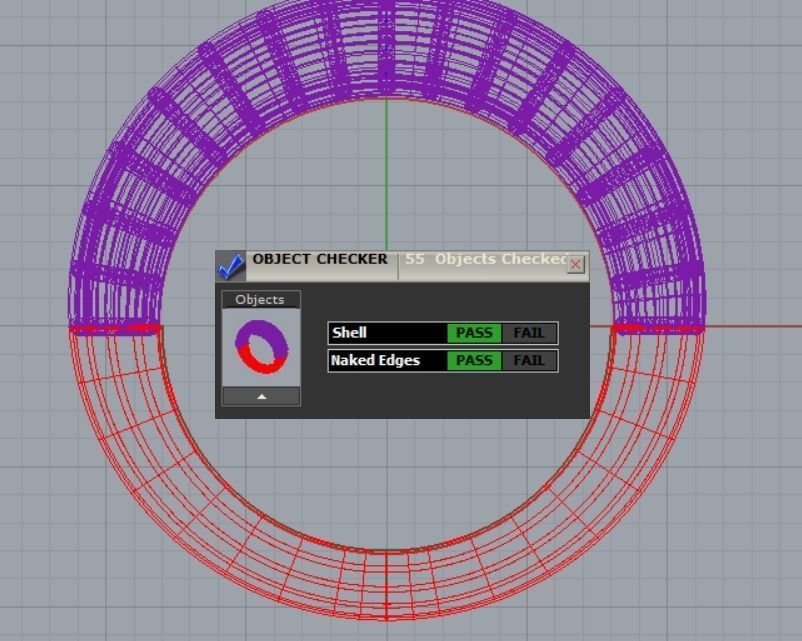Click the Objects header label
The height and width of the screenshot is (641, 802).
tap(260, 300)
